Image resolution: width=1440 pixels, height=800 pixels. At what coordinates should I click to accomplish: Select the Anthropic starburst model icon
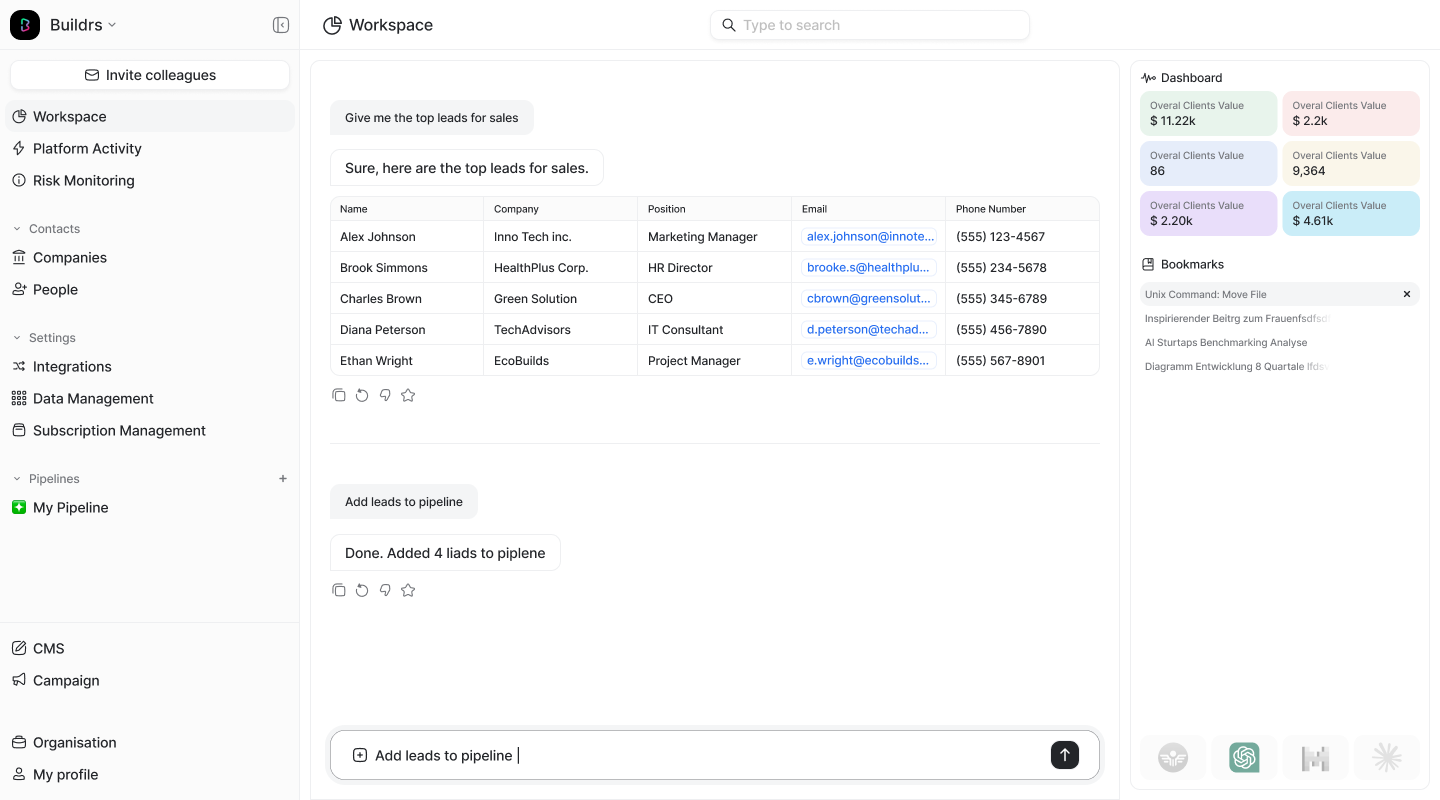(1387, 757)
